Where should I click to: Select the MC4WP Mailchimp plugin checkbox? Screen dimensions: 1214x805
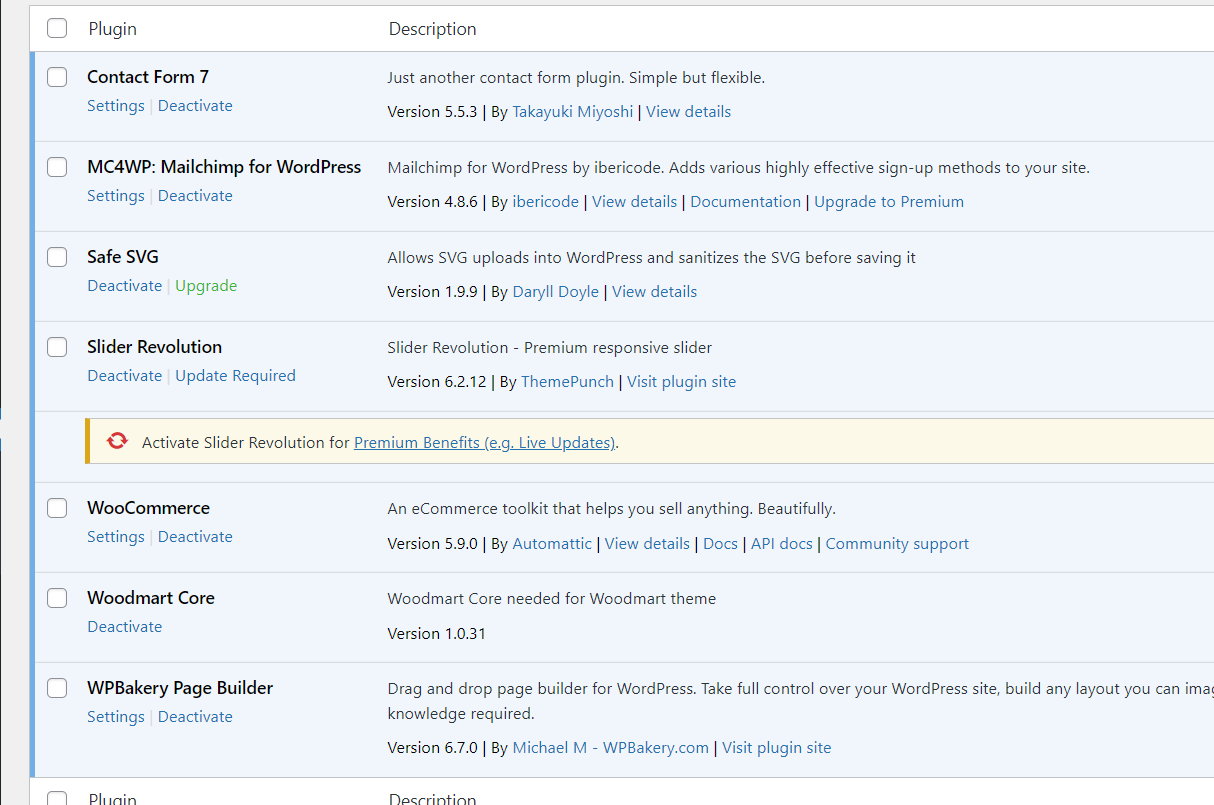pos(57,167)
